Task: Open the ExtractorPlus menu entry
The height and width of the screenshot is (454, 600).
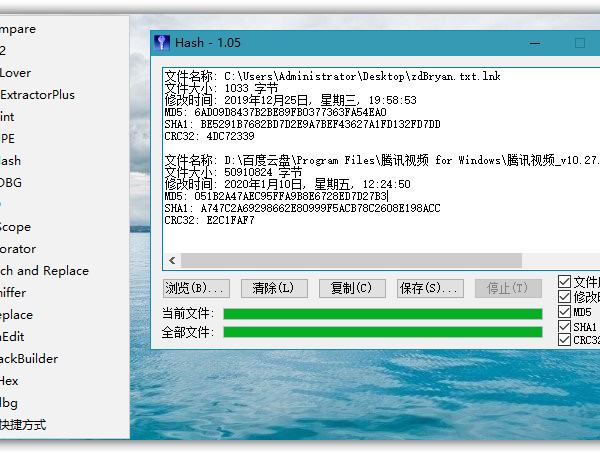Action: [x=38, y=95]
